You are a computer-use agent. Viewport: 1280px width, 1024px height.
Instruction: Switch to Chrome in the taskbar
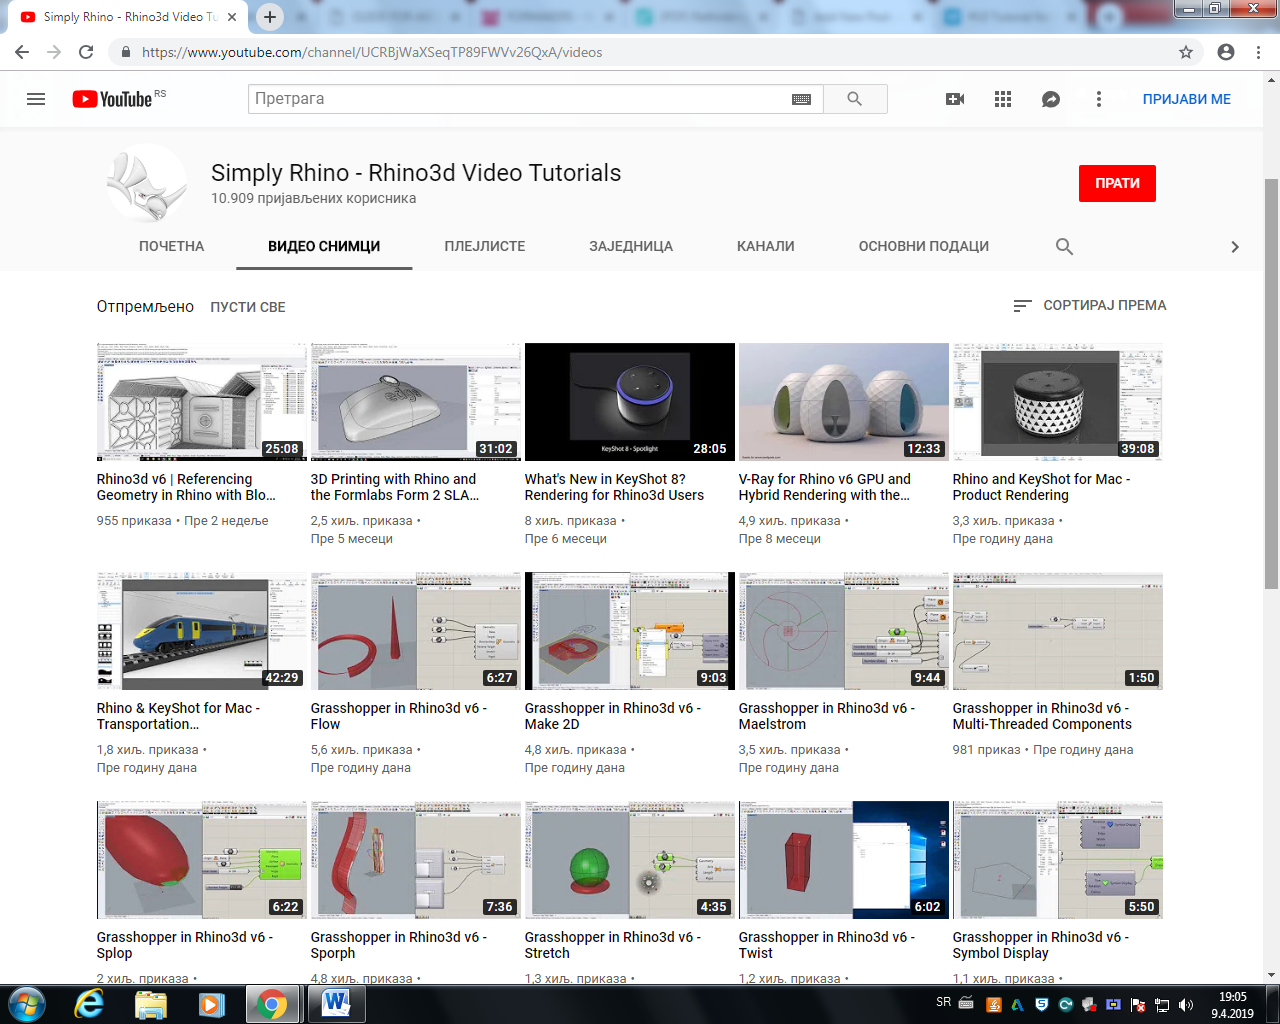[271, 1004]
